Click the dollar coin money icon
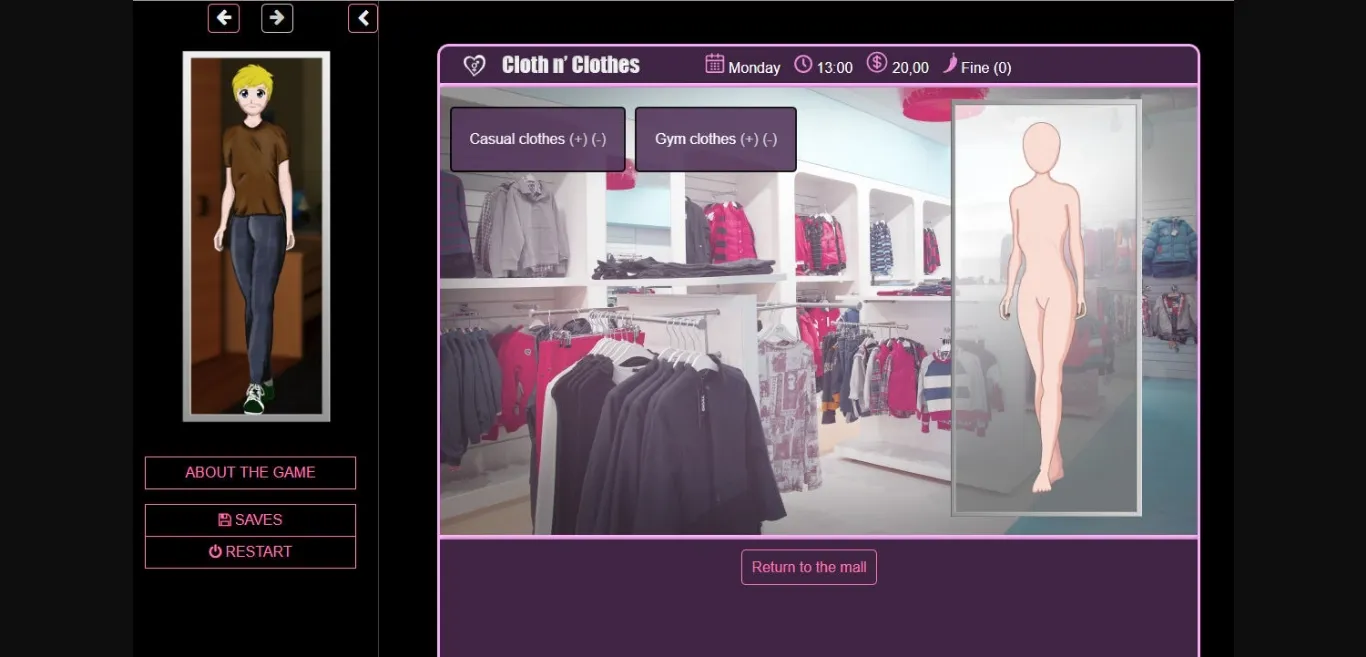The height and width of the screenshot is (657, 1366). (877, 63)
